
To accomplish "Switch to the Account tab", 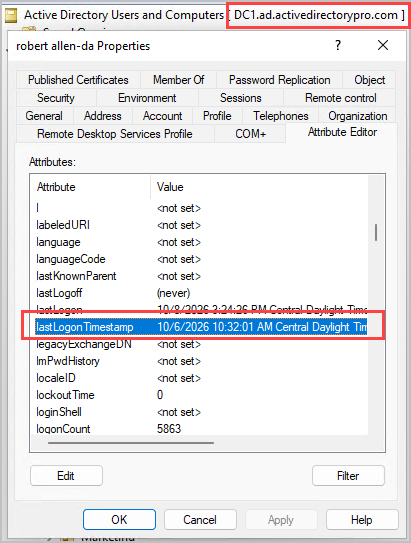I will coord(162,116).
